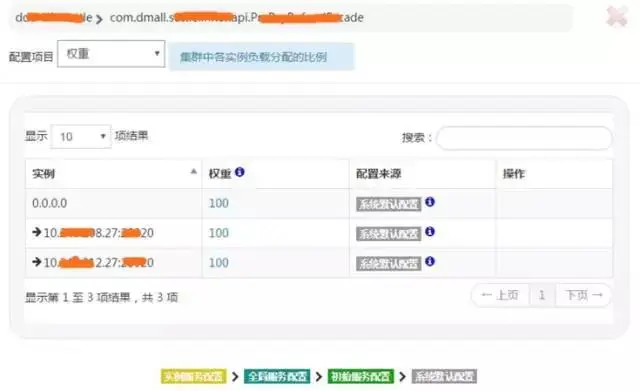Image resolution: width=640 pixels, height=391 pixels.
Task: Click info icon in the 0.0.0.0 row
Action: 430,202
